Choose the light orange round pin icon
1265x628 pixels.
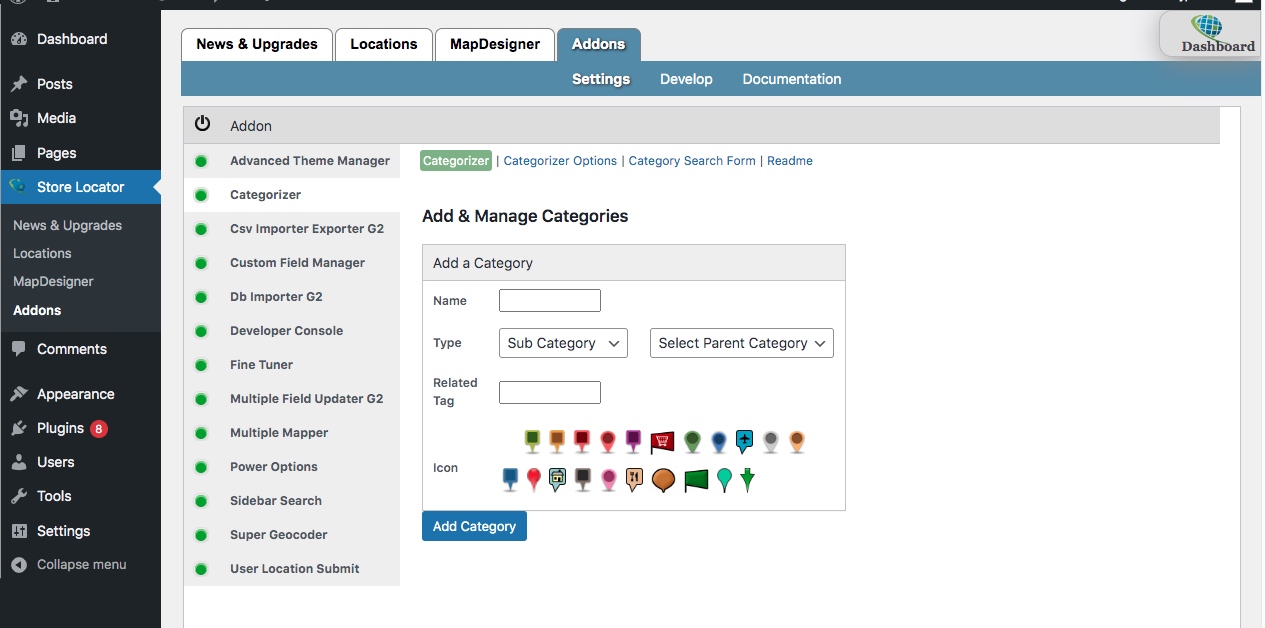[796, 442]
